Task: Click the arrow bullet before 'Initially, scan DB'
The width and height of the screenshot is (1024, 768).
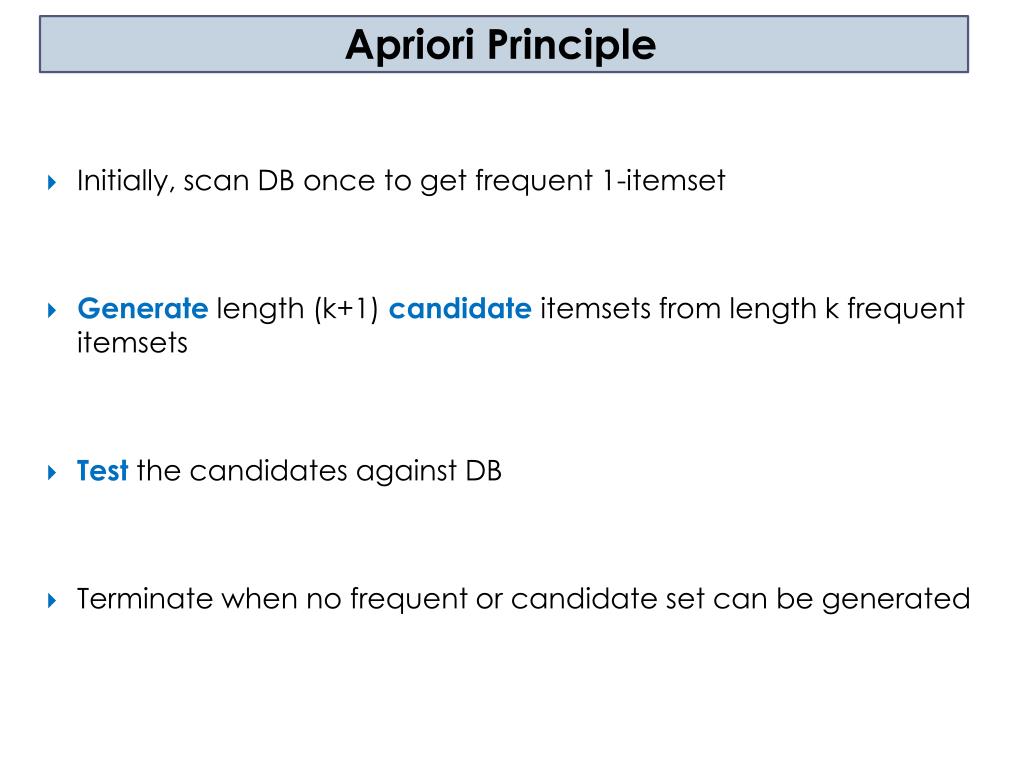Action: pos(52,182)
